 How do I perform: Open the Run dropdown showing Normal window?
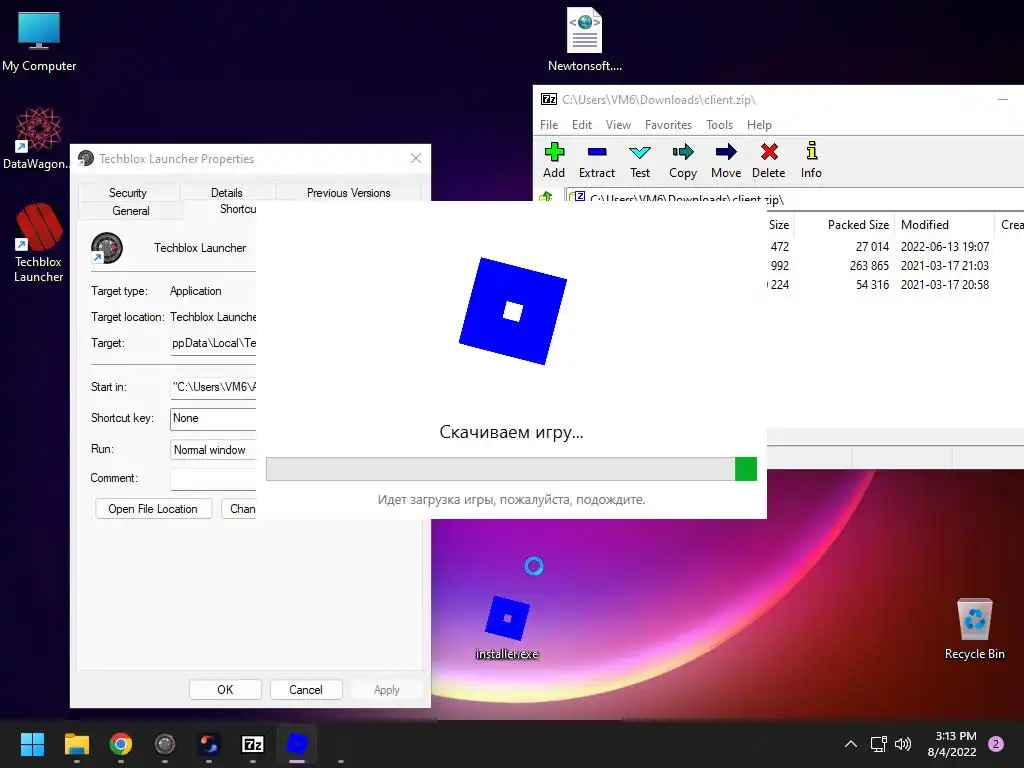[214, 450]
